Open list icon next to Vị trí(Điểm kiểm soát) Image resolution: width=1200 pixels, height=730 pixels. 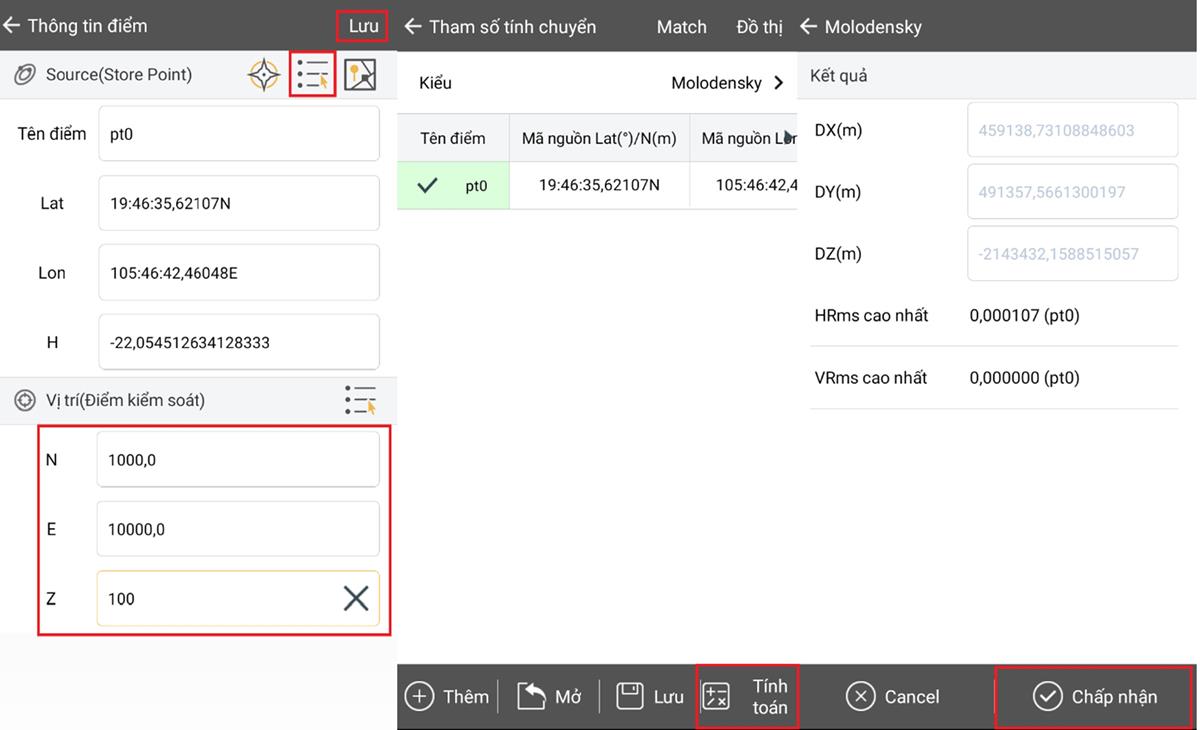(x=360, y=400)
